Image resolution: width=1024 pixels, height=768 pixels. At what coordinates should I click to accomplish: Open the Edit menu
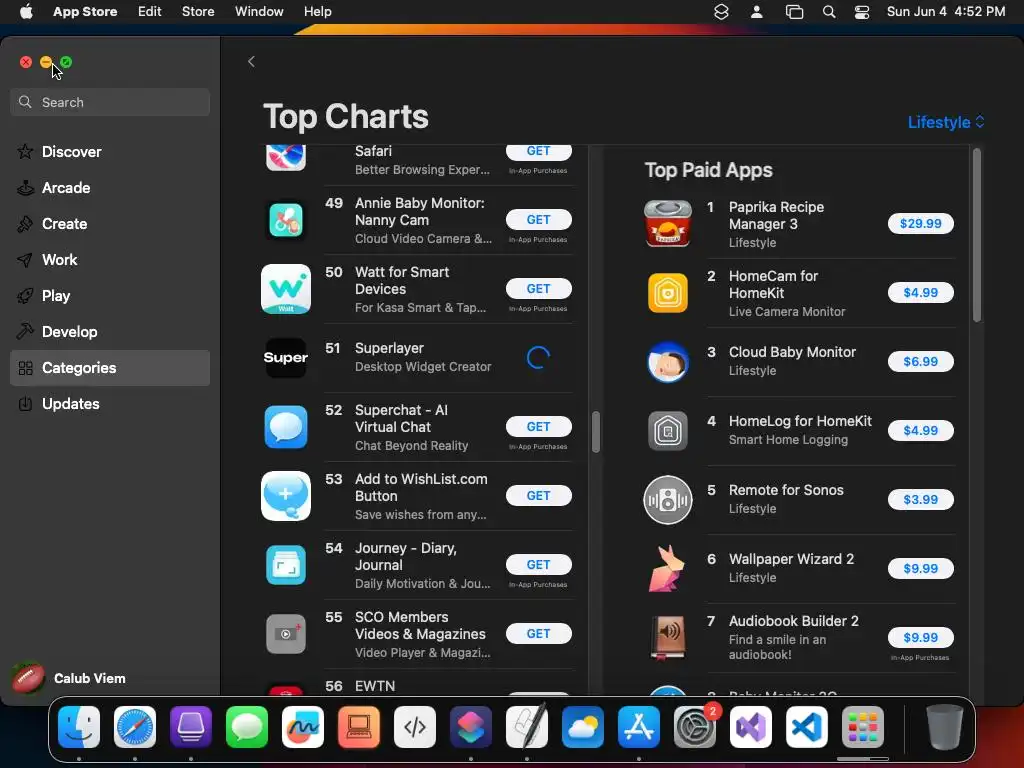pos(150,11)
